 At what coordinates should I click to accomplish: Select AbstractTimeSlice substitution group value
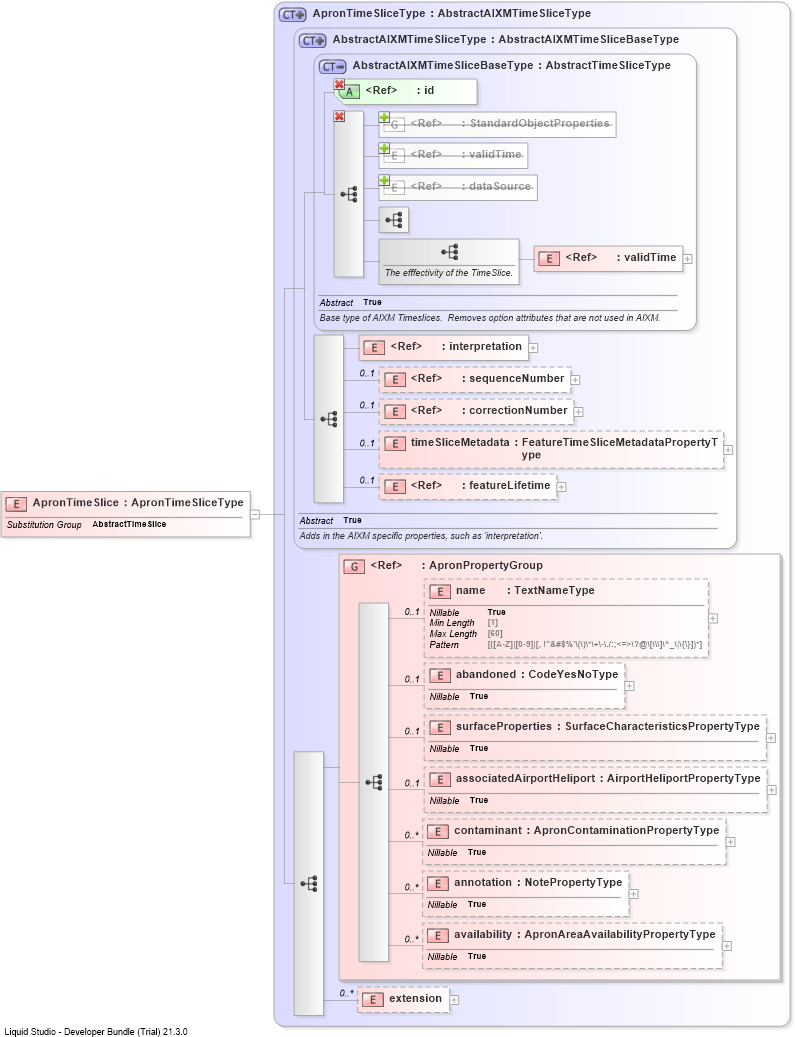[x=129, y=524]
